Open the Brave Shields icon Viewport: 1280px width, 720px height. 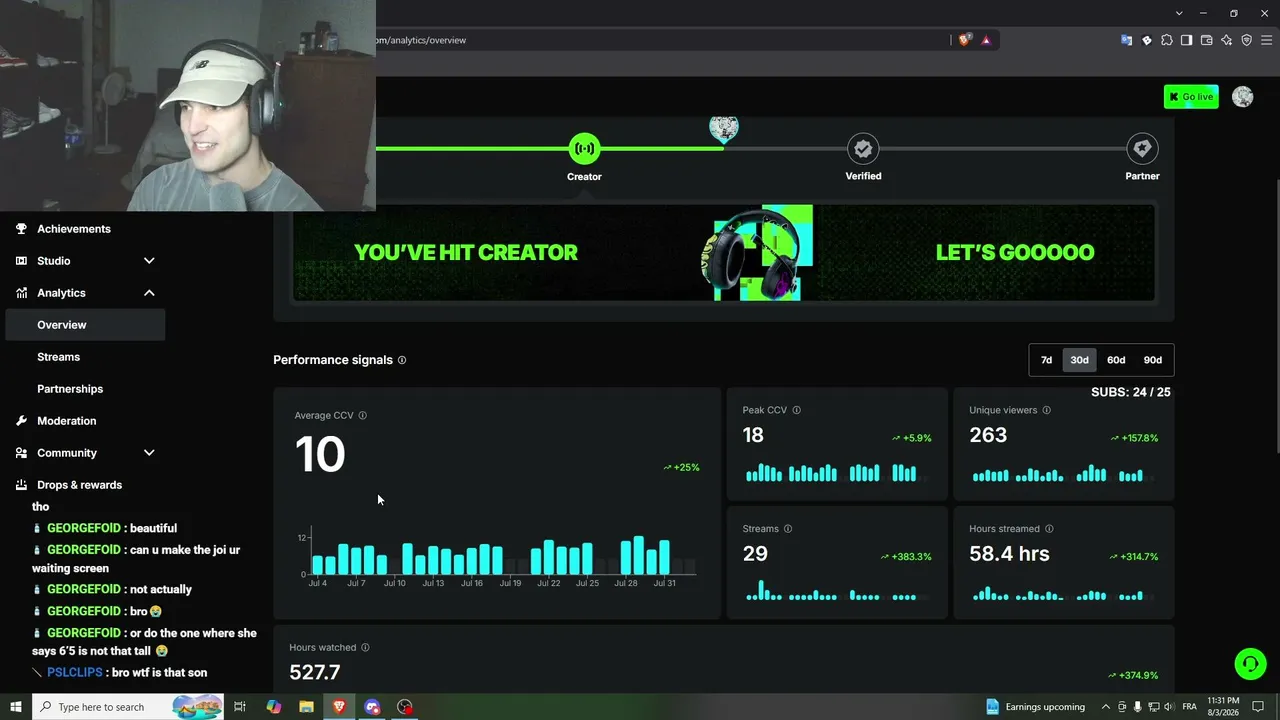965,40
